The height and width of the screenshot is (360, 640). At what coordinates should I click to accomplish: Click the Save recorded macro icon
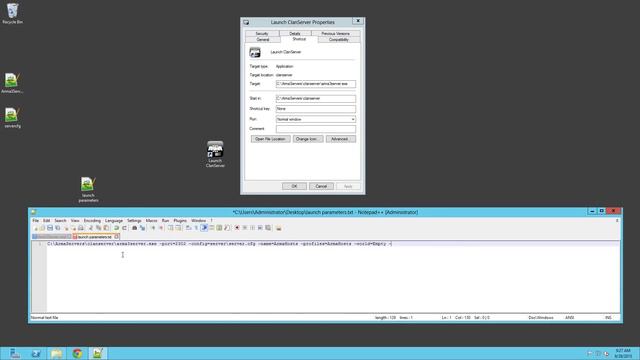tap(268, 228)
